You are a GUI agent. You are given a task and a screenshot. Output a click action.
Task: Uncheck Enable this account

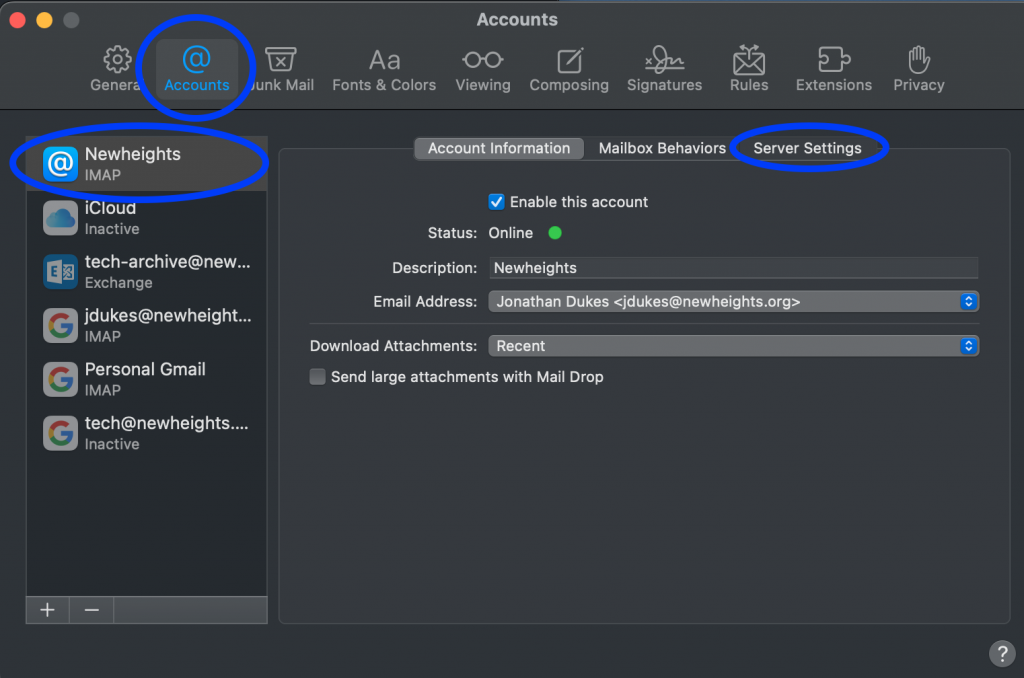(496, 202)
